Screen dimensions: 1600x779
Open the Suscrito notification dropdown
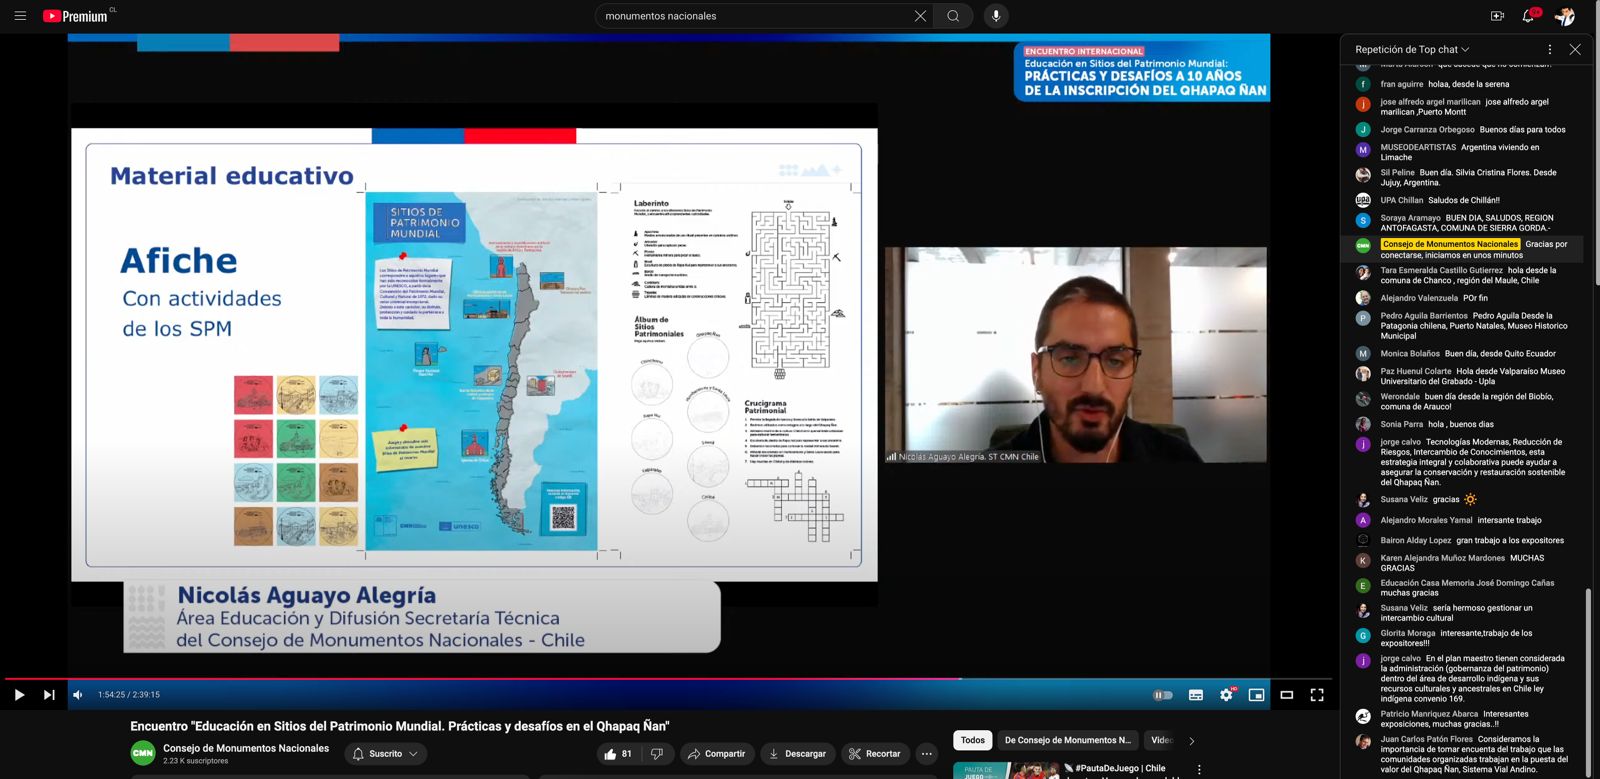(x=386, y=754)
